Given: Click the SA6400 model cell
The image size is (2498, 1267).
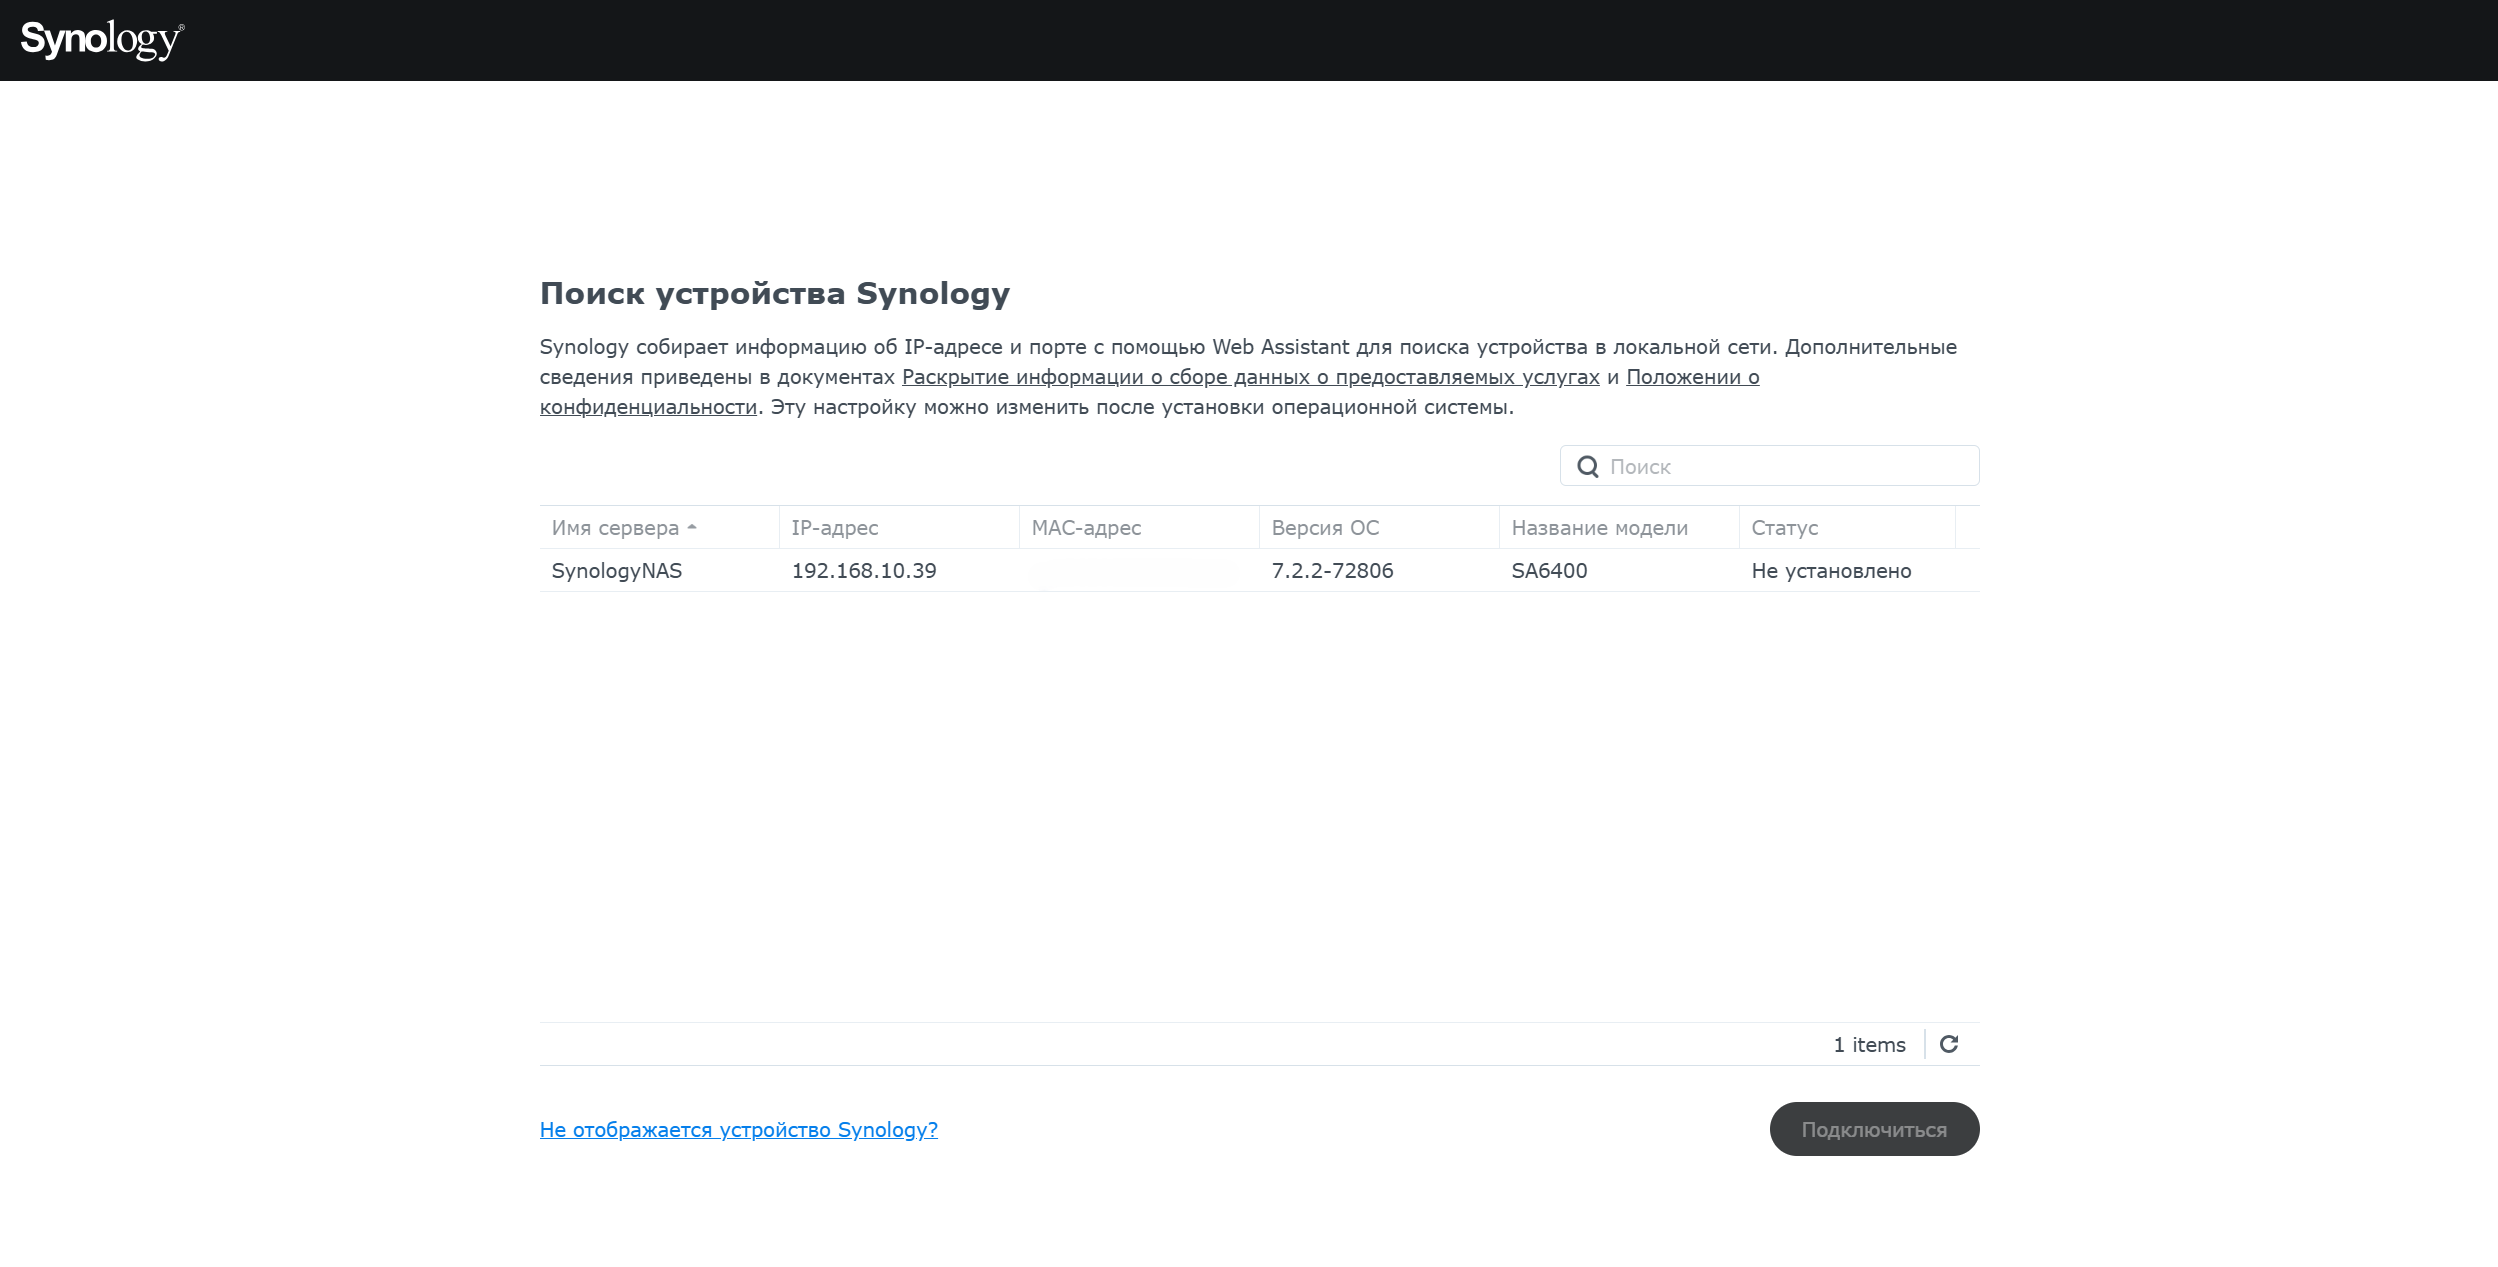Looking at the screenshot, I should coord(1549,570).
